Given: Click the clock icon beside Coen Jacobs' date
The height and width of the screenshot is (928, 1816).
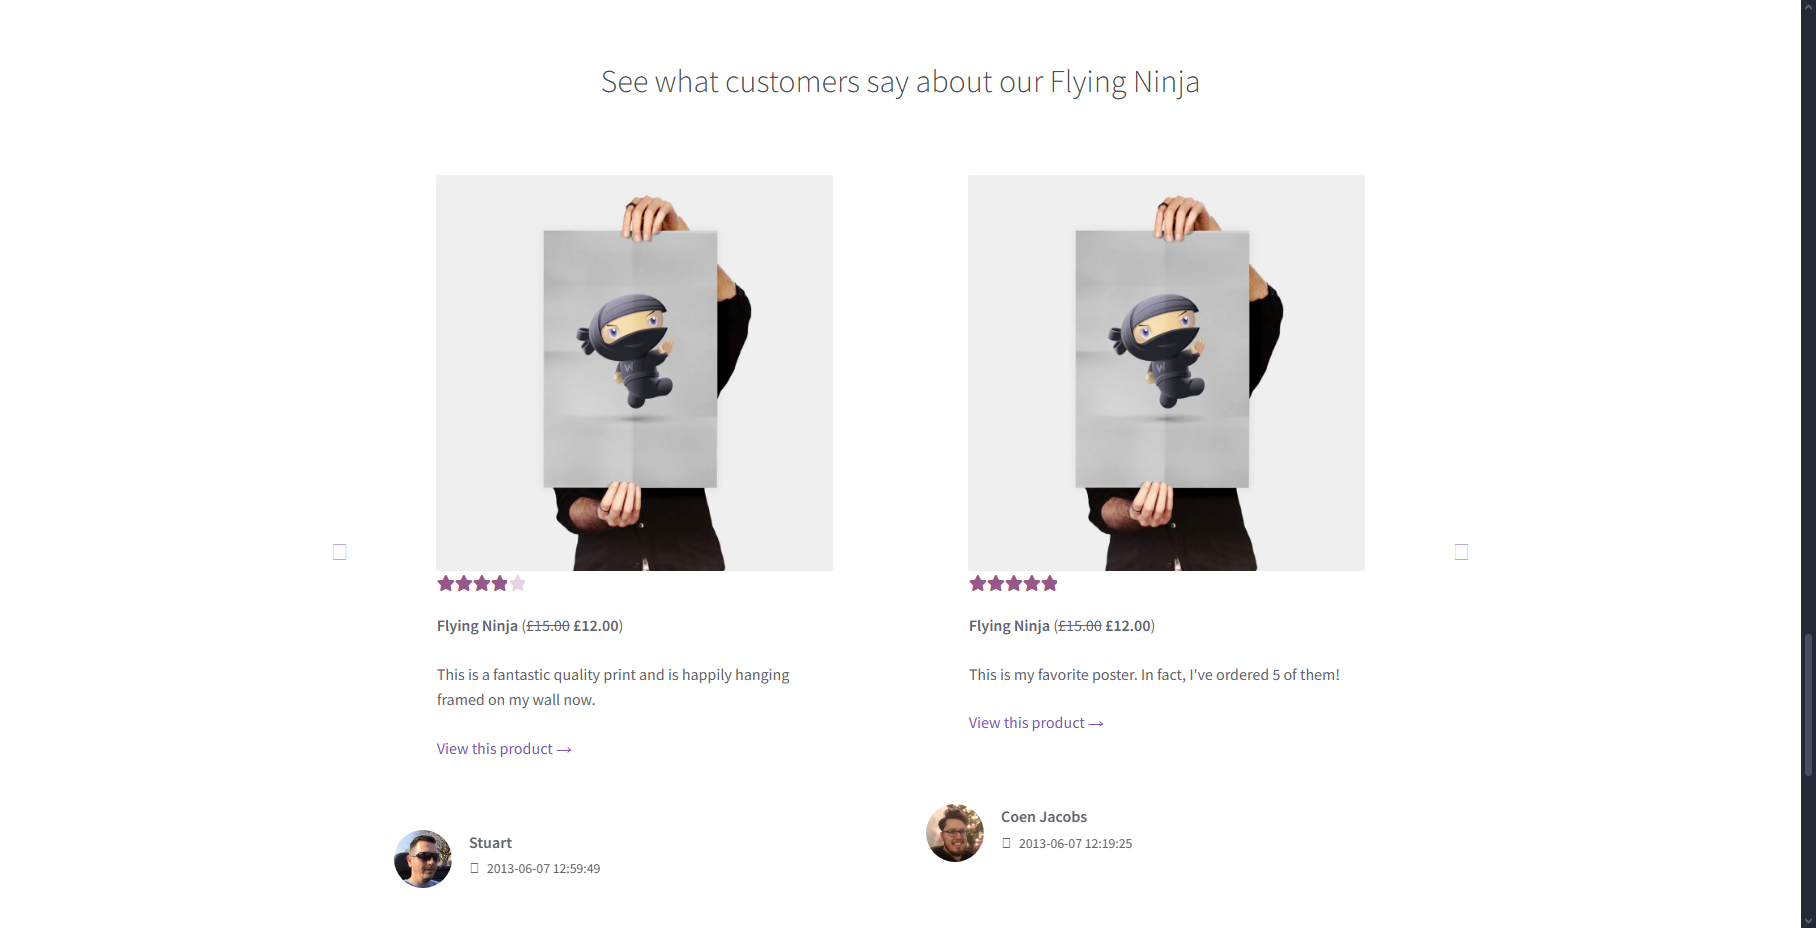Looking at the screenshot, I should click(x=1005, y=843).
